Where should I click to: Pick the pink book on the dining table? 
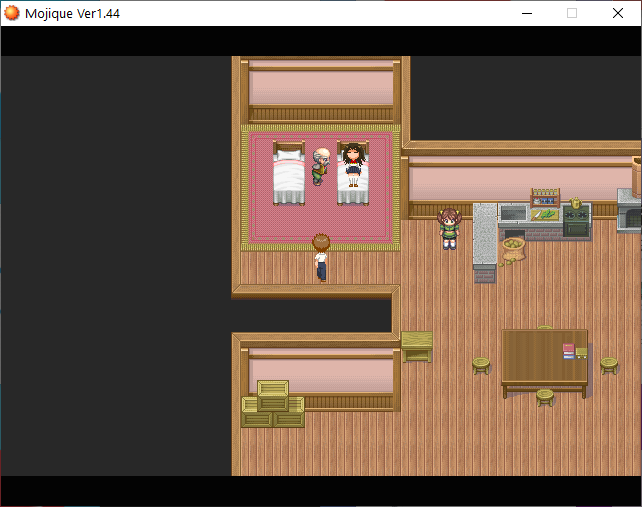[568, 350]
